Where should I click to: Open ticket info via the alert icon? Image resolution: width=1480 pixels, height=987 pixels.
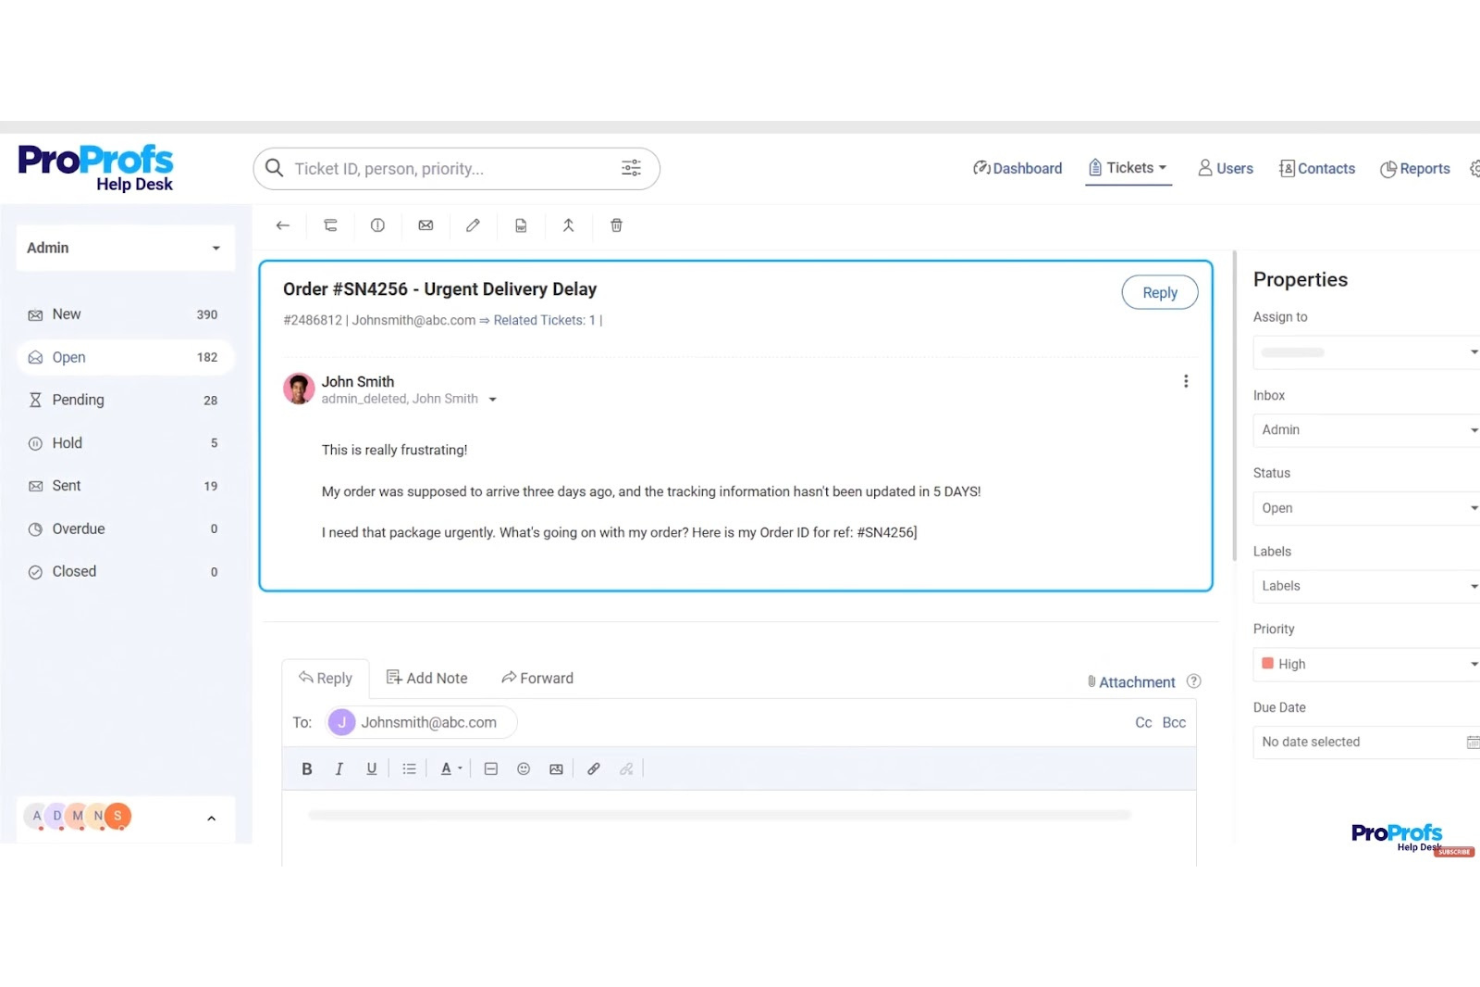tap(377, 225)
